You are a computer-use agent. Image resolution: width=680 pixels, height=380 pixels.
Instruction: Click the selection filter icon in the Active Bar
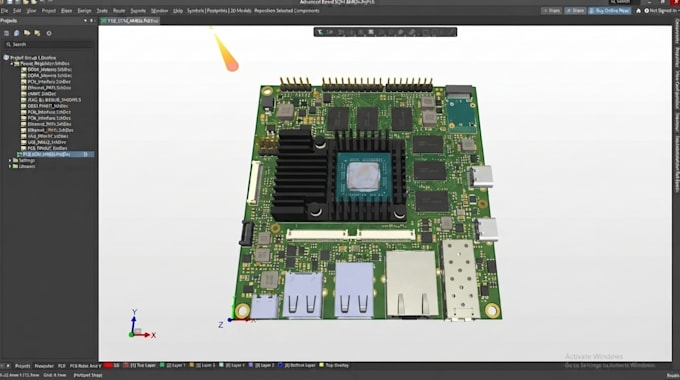(x=320, y=32)
